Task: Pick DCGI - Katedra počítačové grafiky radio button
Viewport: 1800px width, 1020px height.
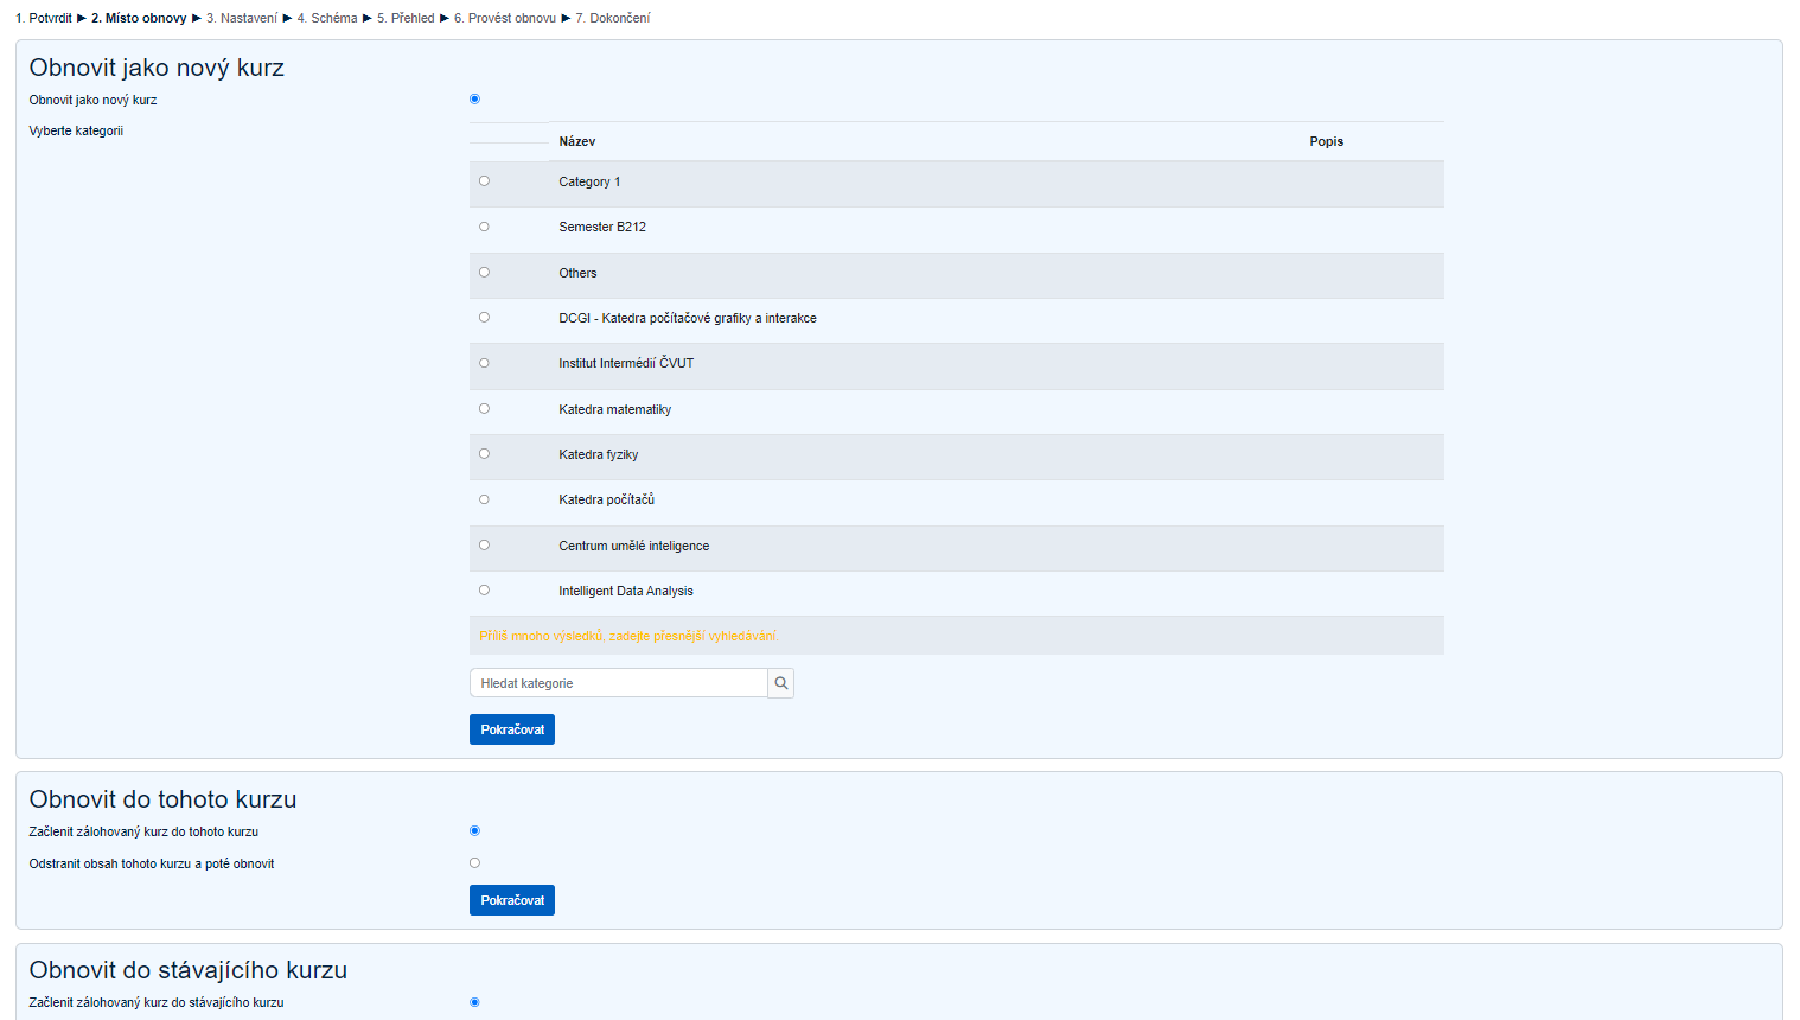Action: point(484,317)
